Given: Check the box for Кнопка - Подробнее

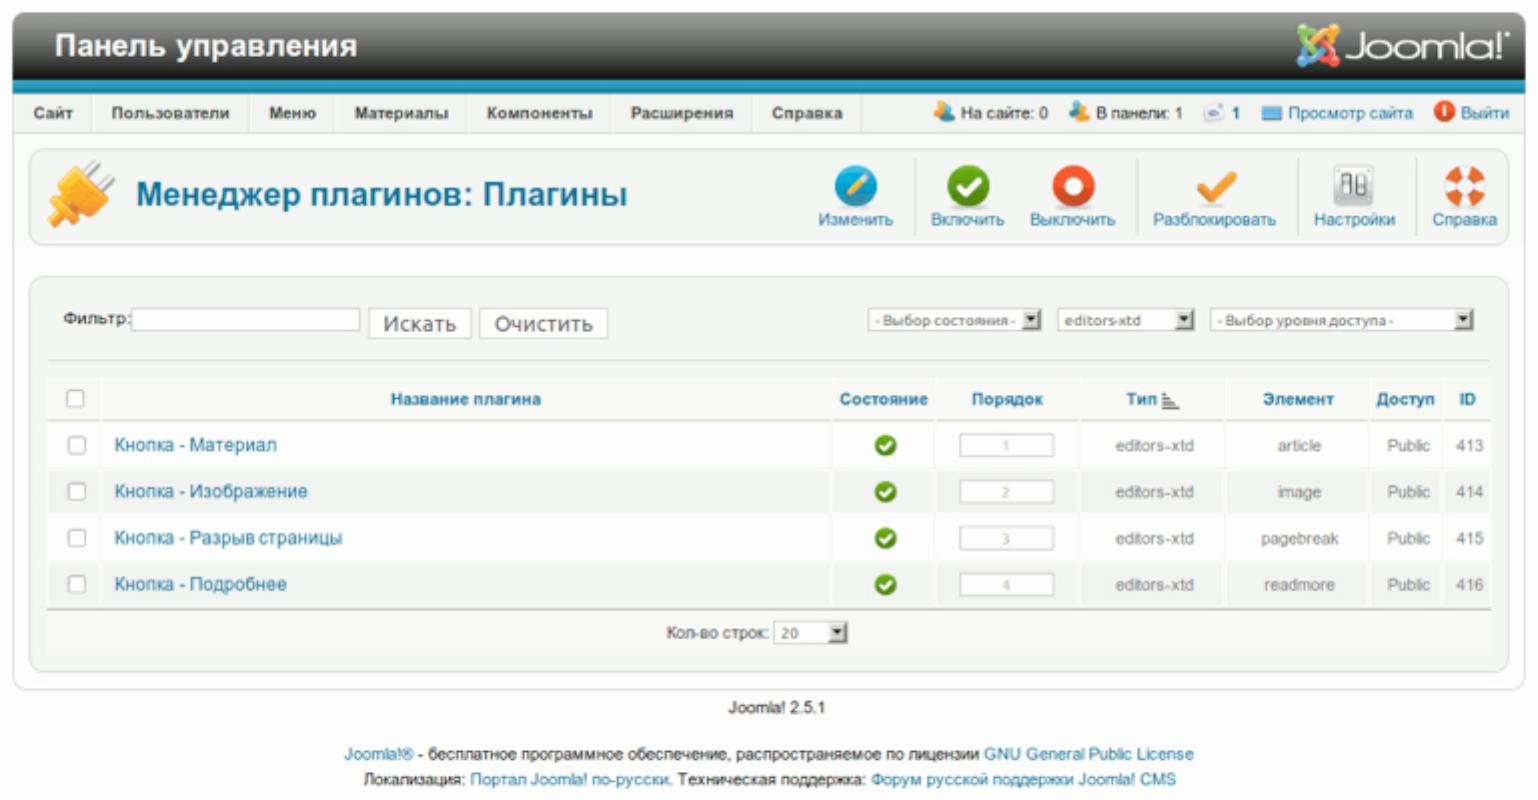Looking at the screenshot, I should click(x=77, y=584).
